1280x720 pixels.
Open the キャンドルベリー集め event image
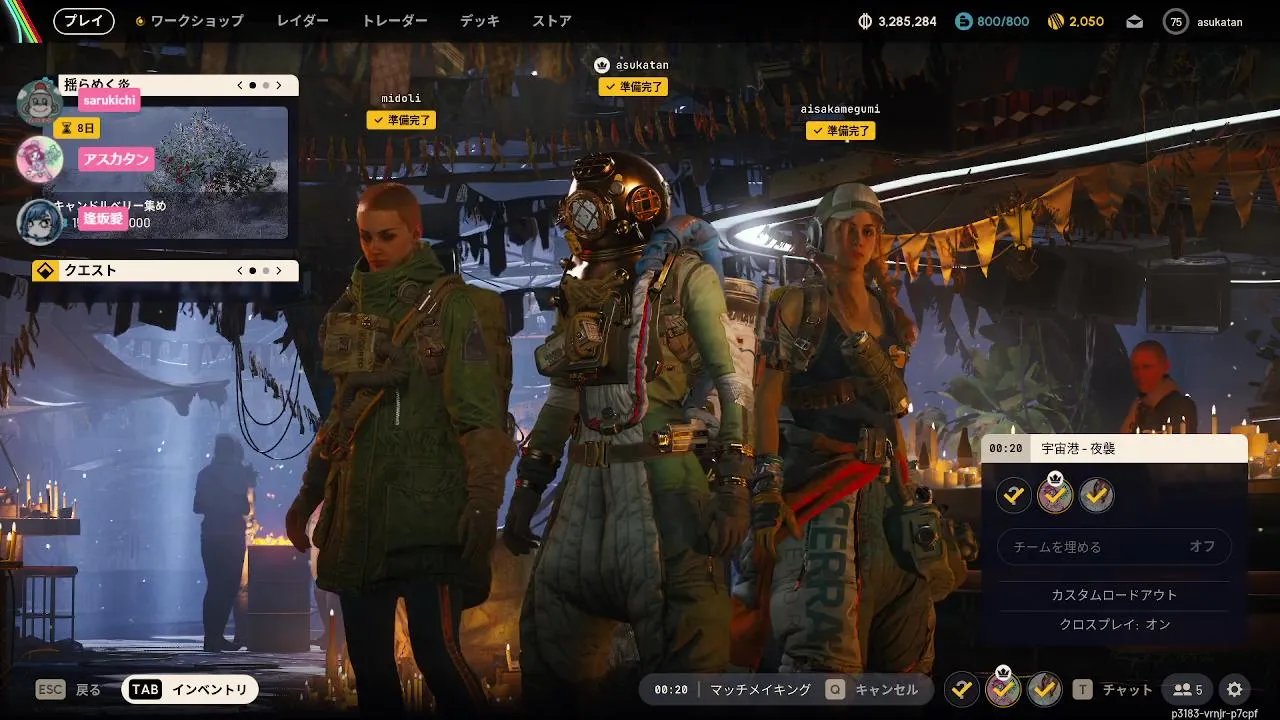[170, 172]
